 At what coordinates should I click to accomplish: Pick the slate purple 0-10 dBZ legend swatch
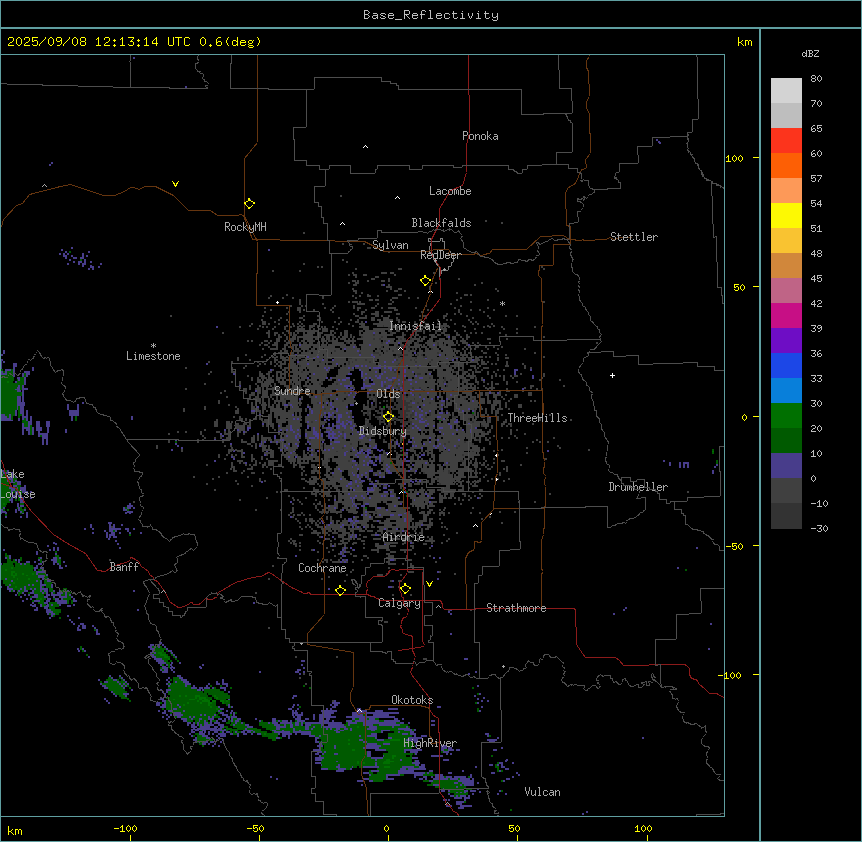tap(786, 466)
